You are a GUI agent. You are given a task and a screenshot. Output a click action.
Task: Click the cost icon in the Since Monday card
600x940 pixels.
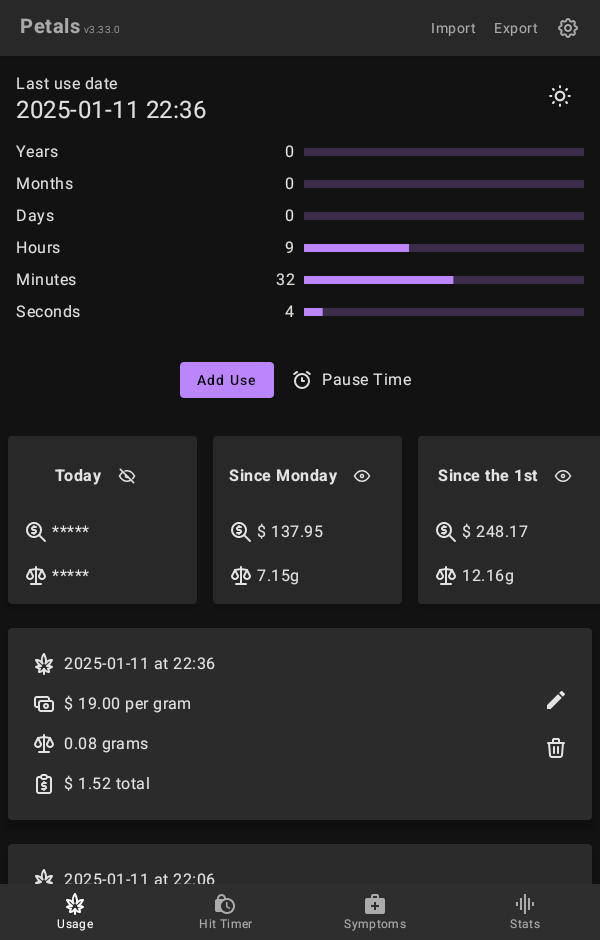[x=241, y=532]
